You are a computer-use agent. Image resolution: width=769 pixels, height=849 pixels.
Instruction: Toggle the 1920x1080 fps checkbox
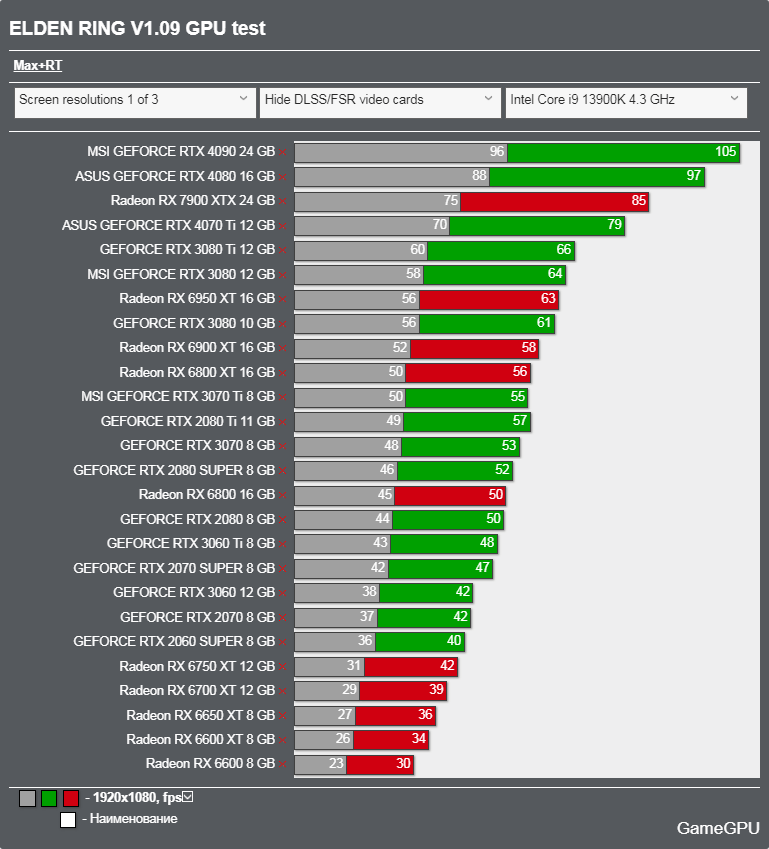pyautogui.click(x=188, y=796)
